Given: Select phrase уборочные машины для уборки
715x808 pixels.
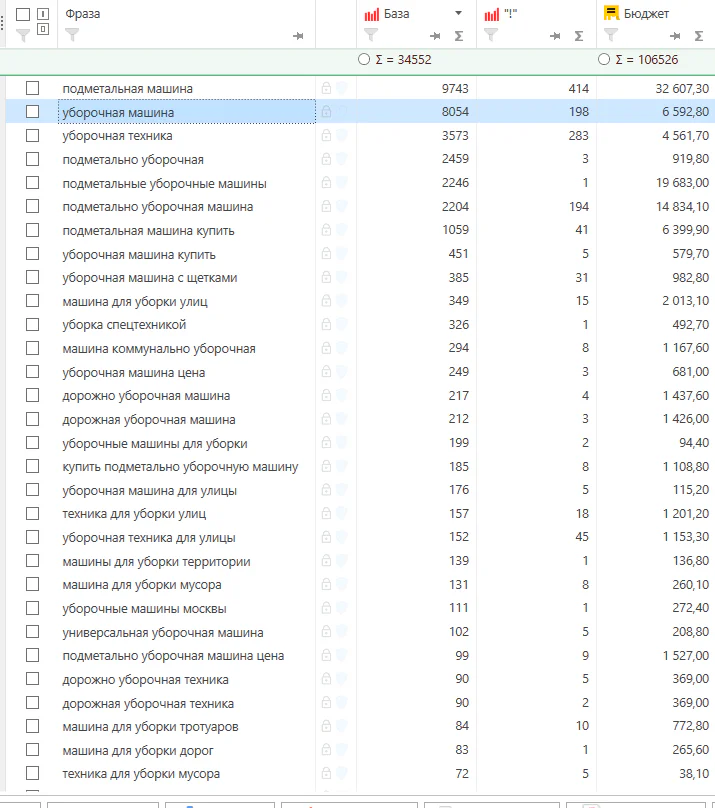Looking at the screenshot, I should 155,444.
